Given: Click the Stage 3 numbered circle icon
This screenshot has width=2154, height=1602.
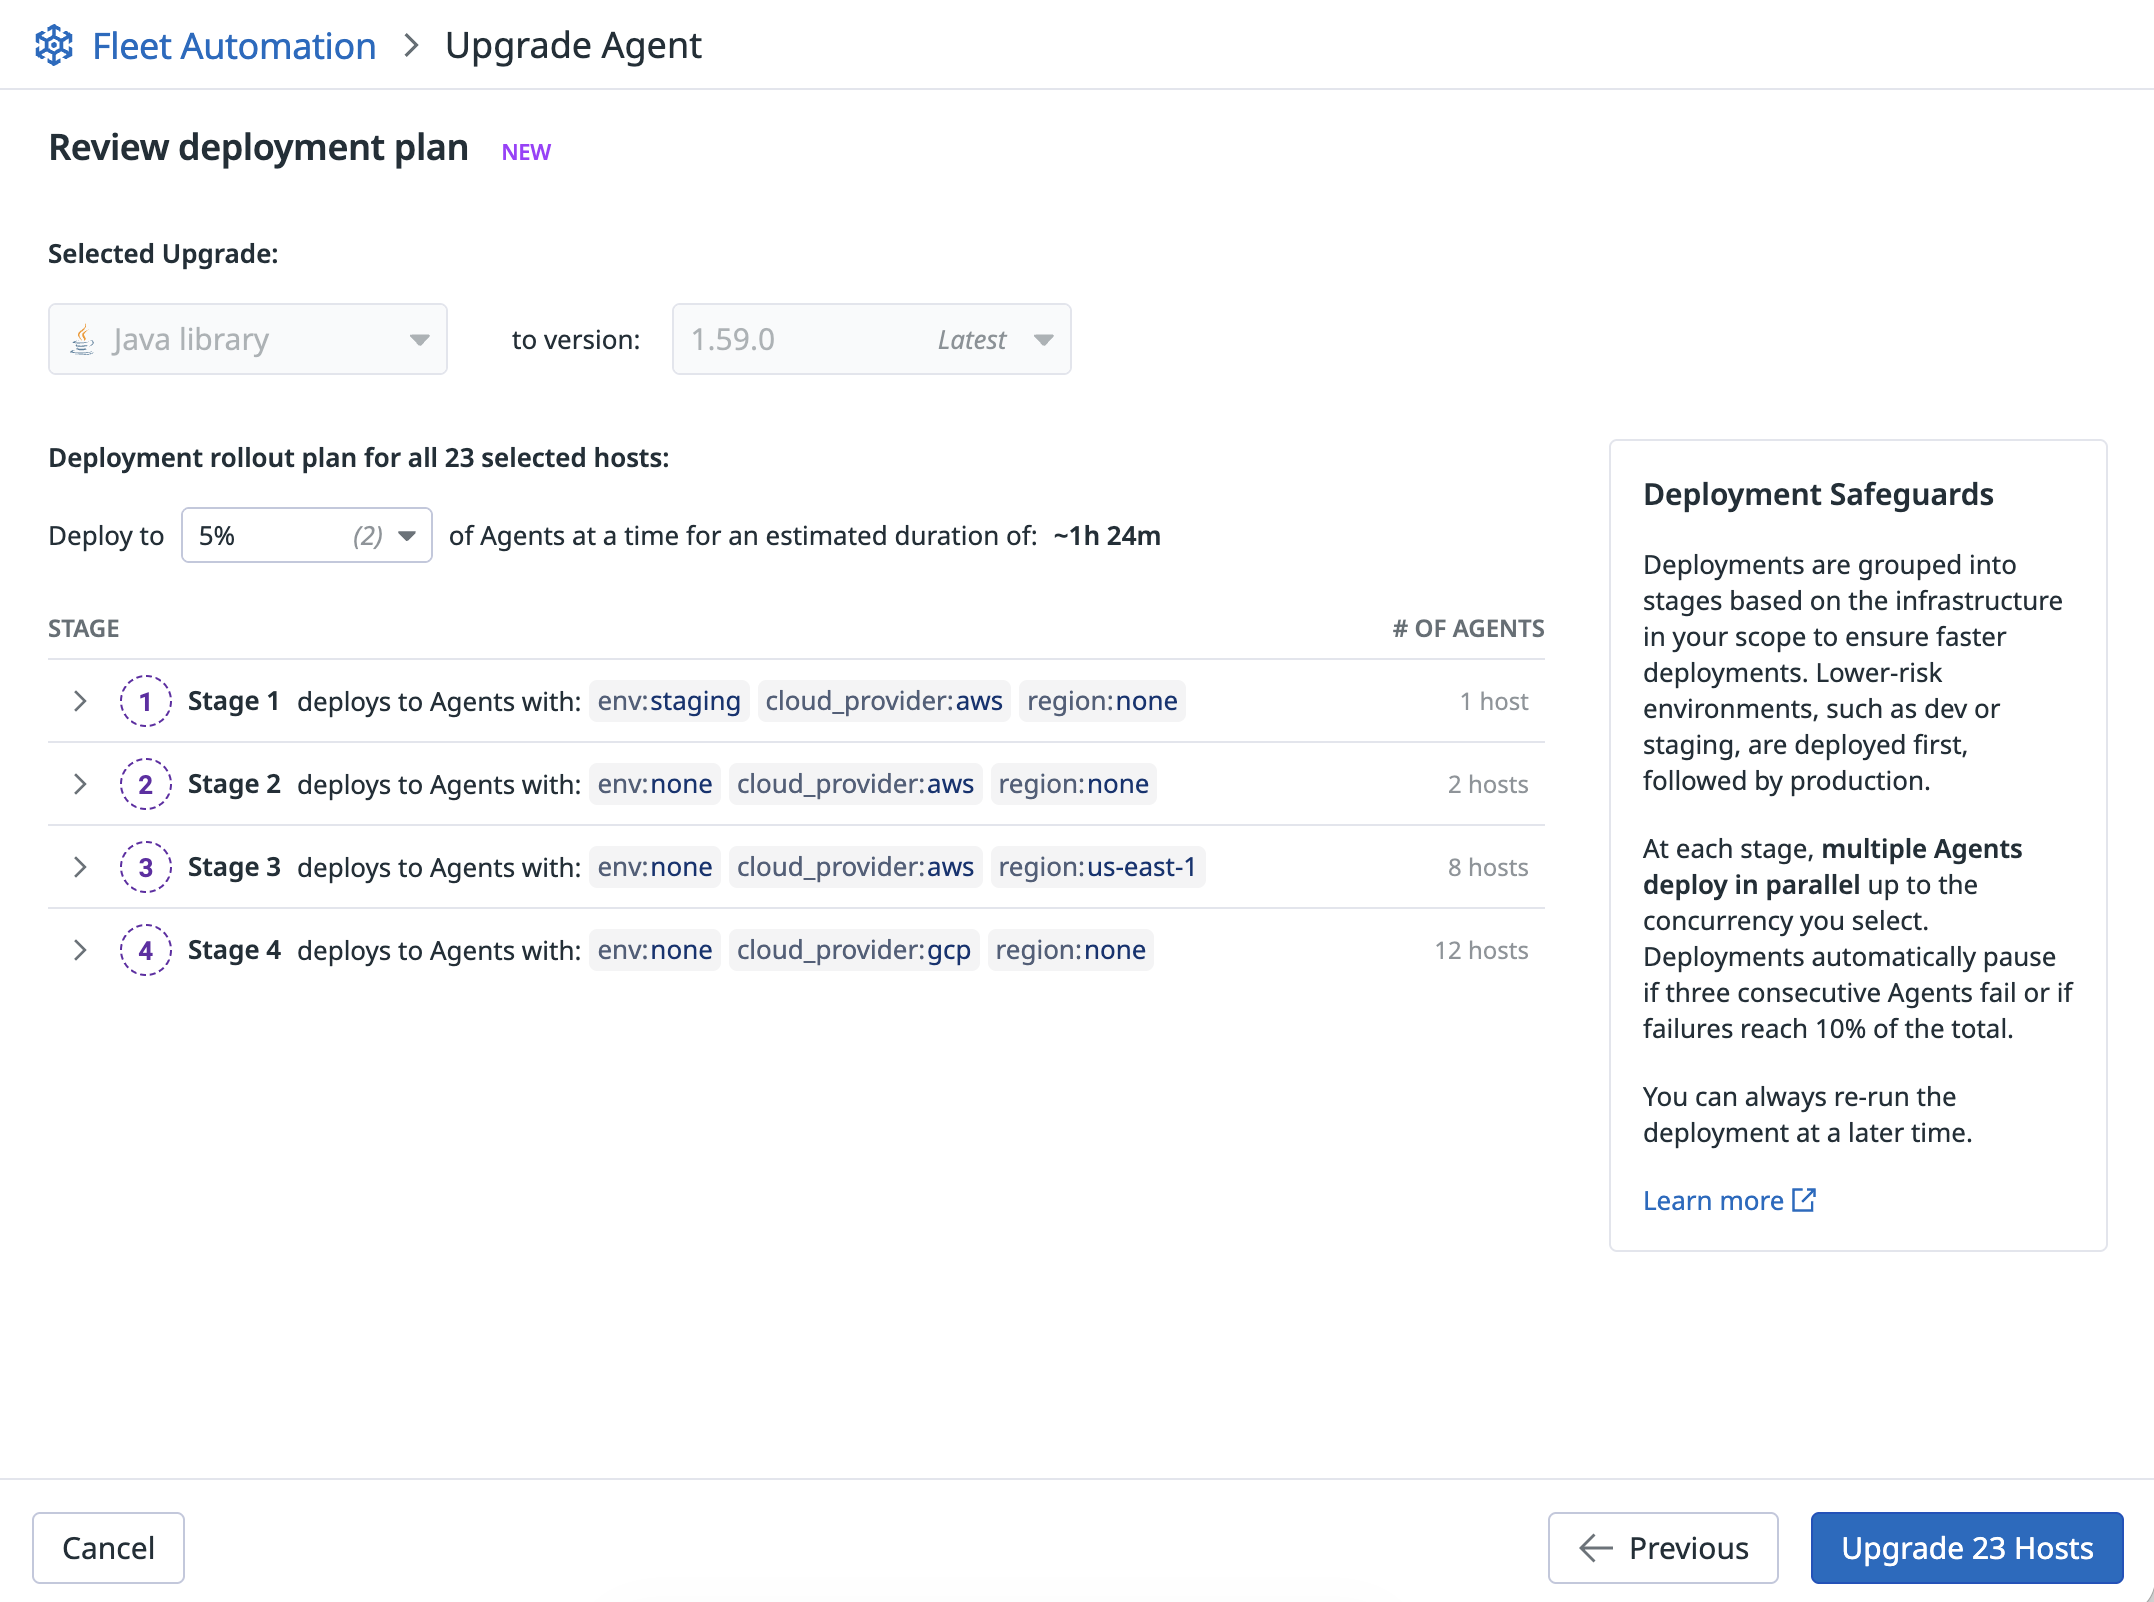Looking at the screenshot, I should point(145,867).
